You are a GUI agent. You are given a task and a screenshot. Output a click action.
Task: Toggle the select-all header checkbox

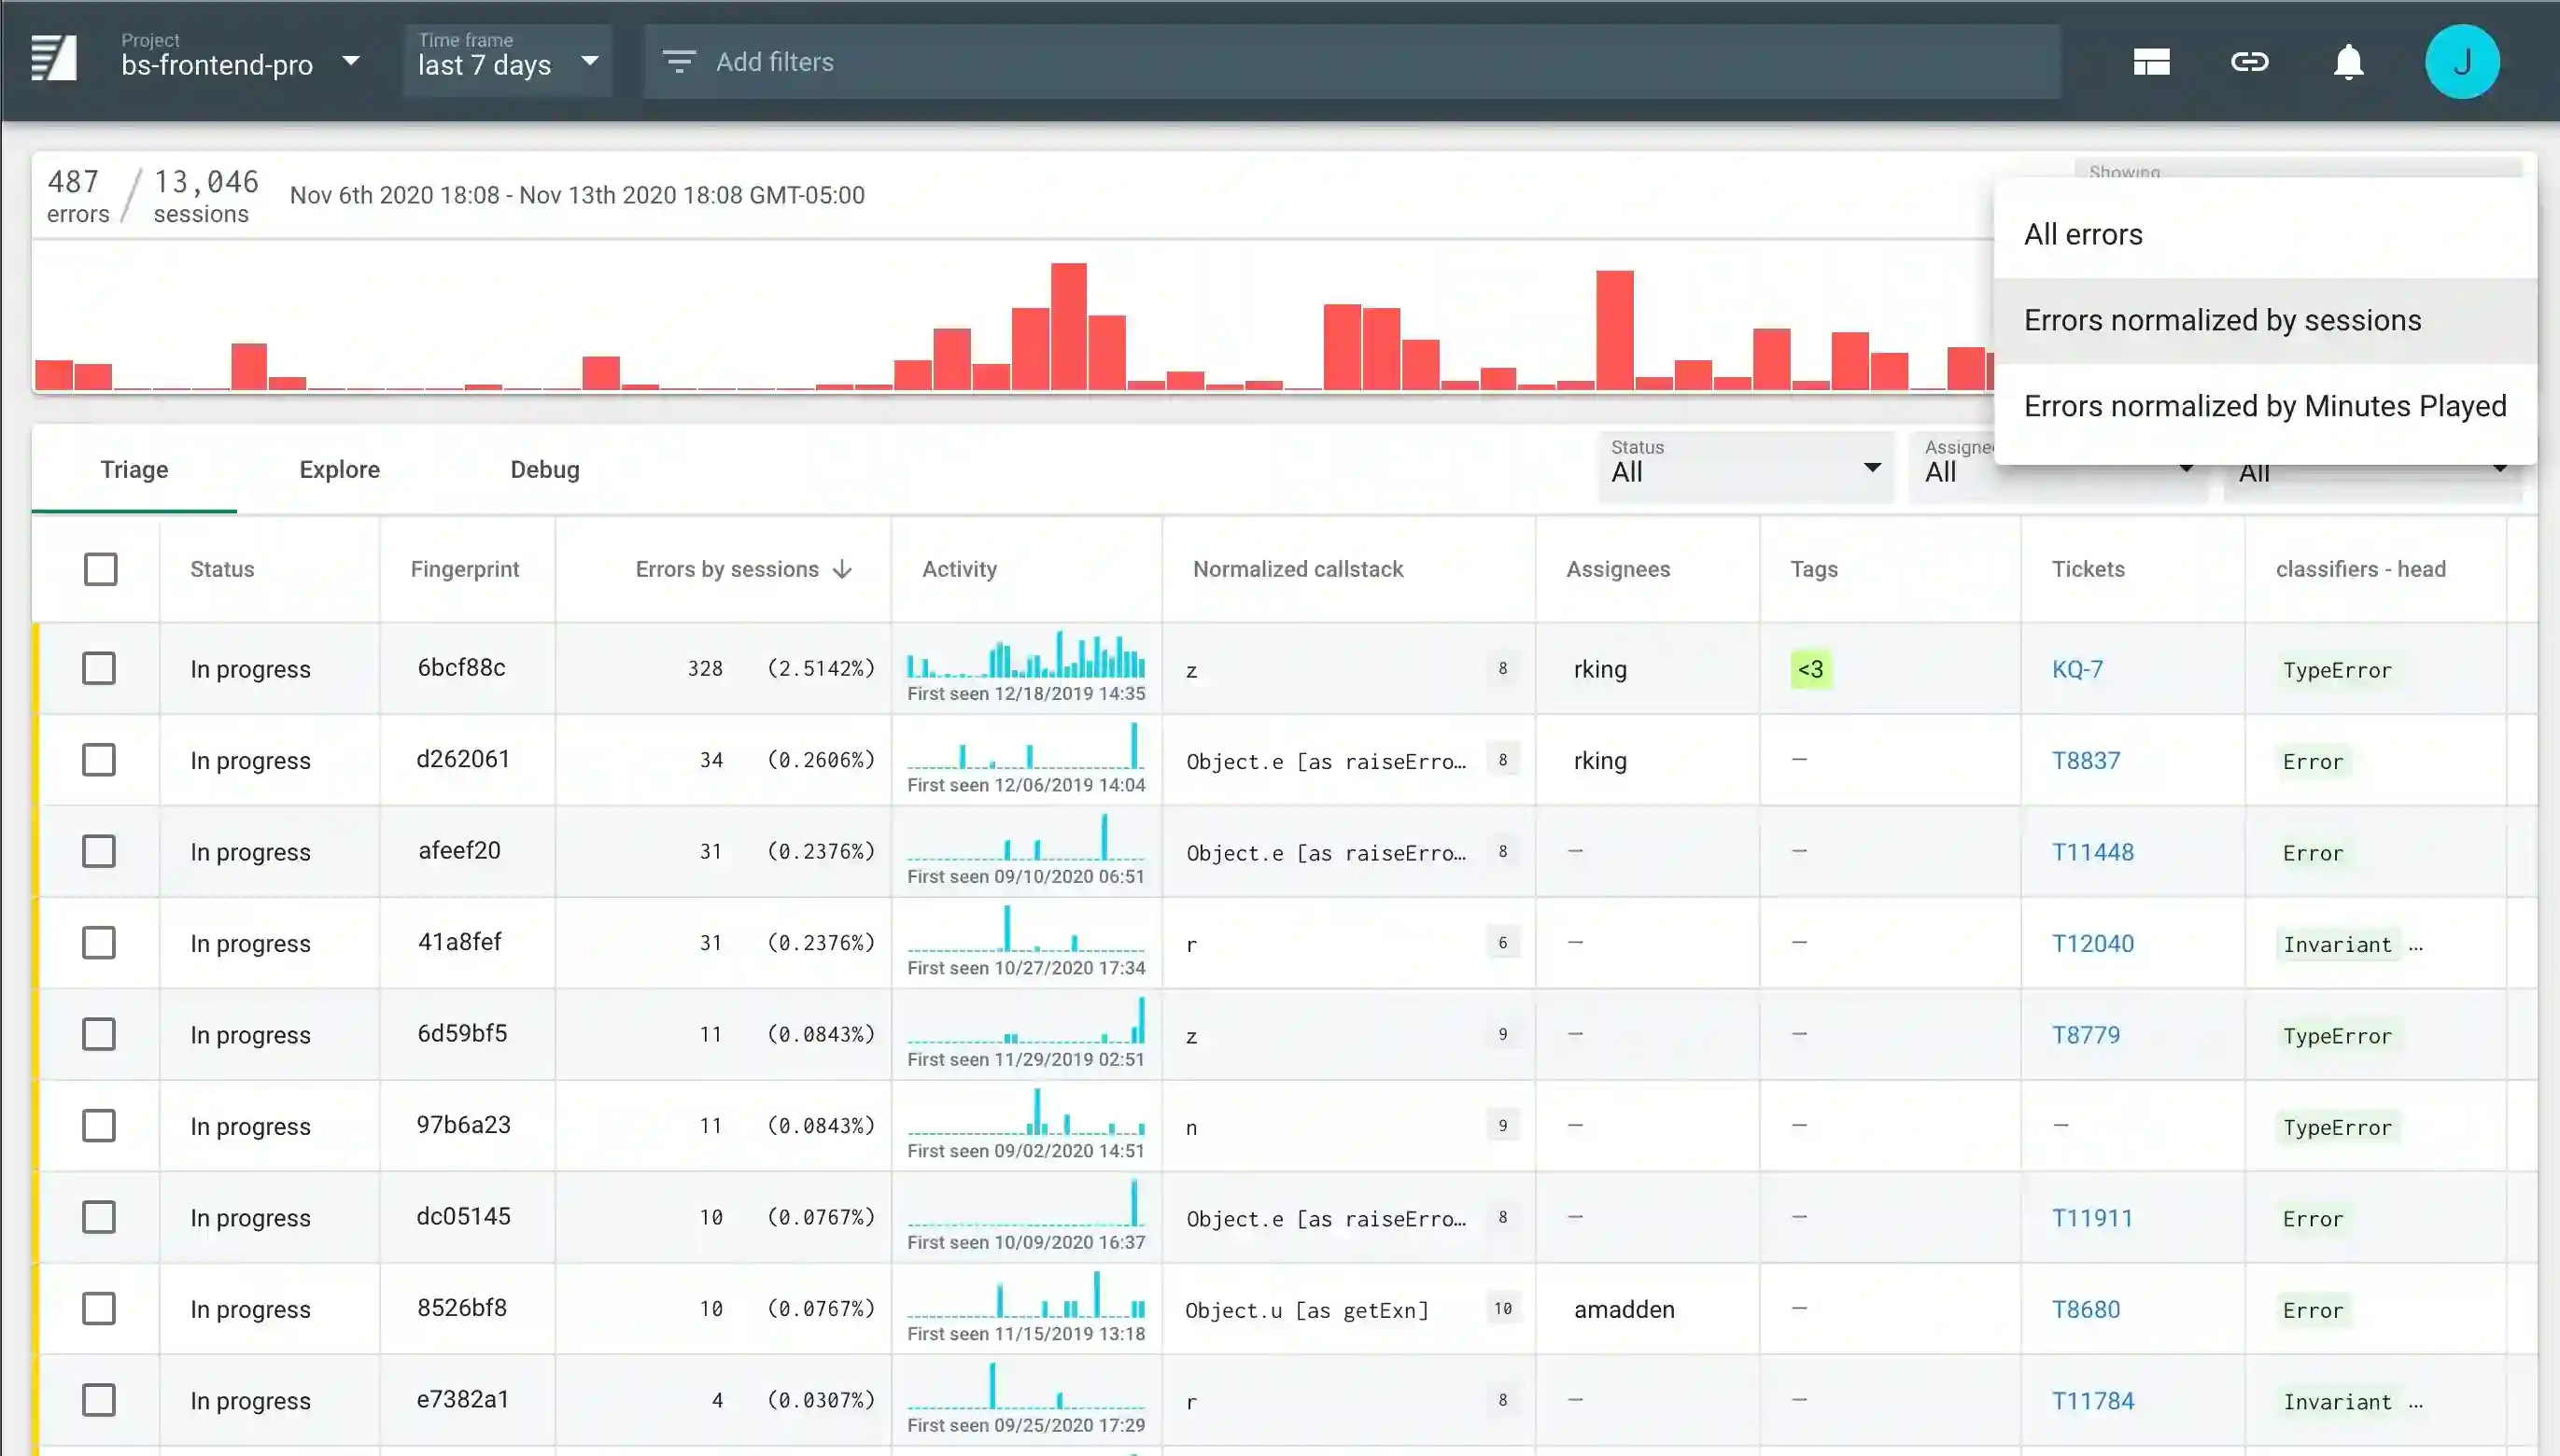coord(100,570)
